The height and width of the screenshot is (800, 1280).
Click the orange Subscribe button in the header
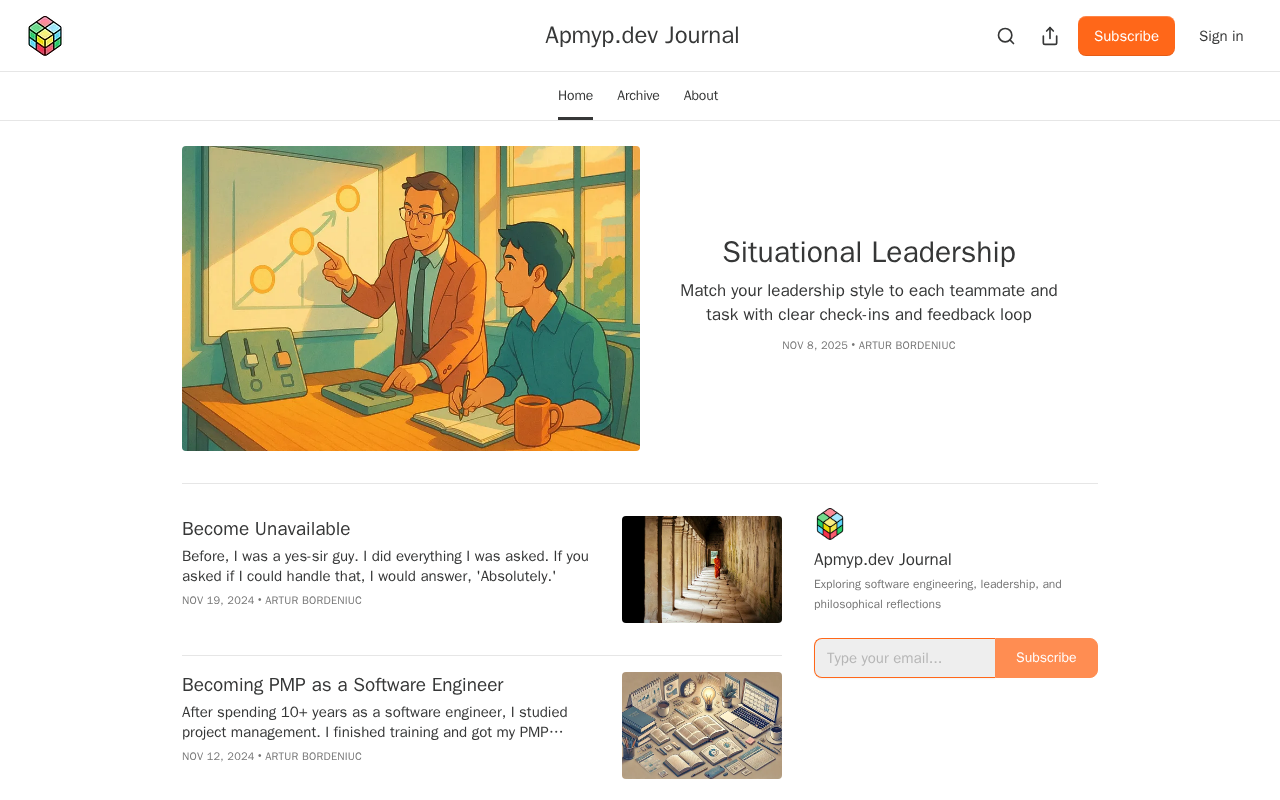(1126, 36)
